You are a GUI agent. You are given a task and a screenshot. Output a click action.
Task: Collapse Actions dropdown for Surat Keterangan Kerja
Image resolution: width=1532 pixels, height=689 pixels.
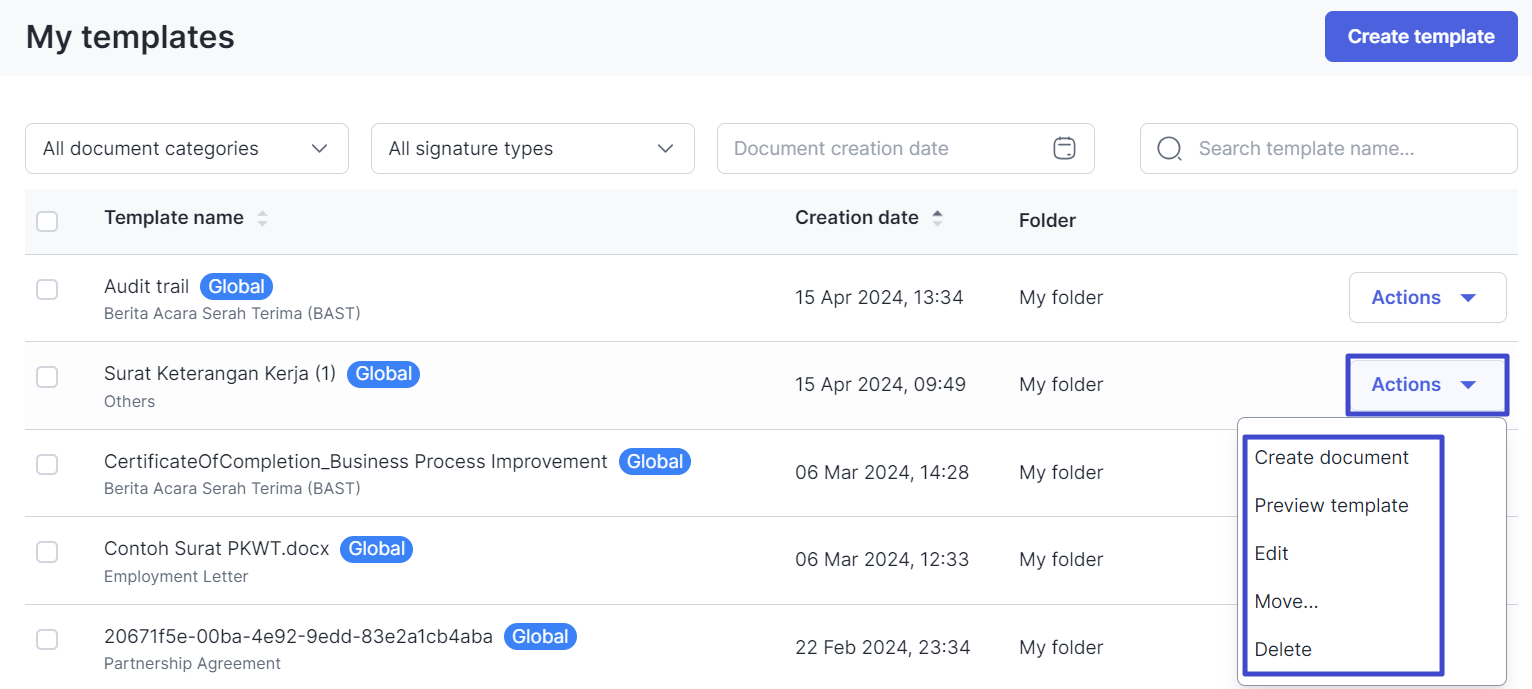[1427, 385]
